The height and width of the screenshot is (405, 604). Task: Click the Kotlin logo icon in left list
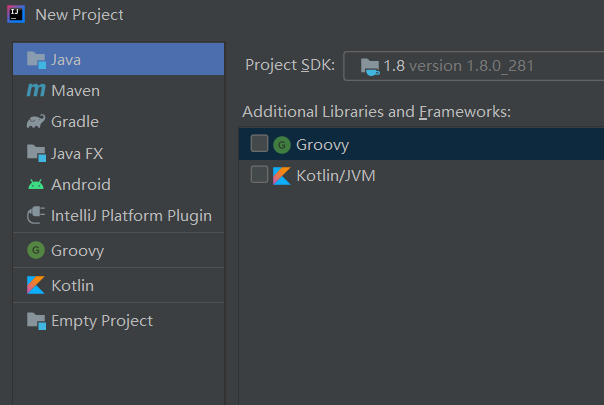tap(36, 286)
